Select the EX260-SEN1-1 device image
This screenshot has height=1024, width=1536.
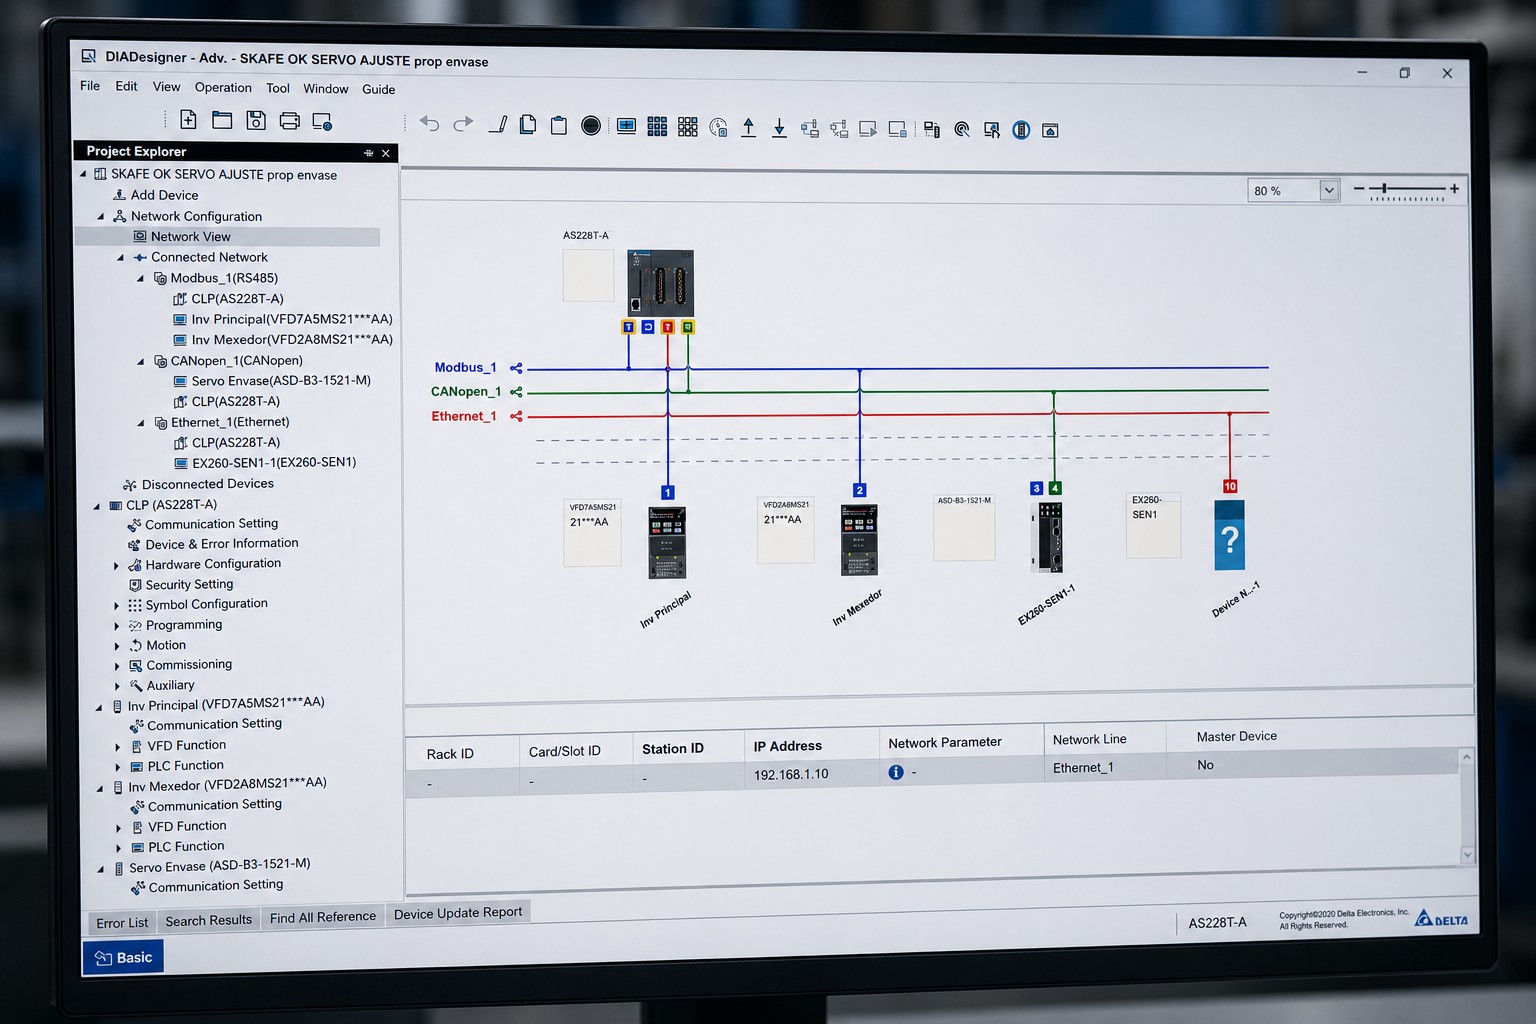(x=1047, y=536)
